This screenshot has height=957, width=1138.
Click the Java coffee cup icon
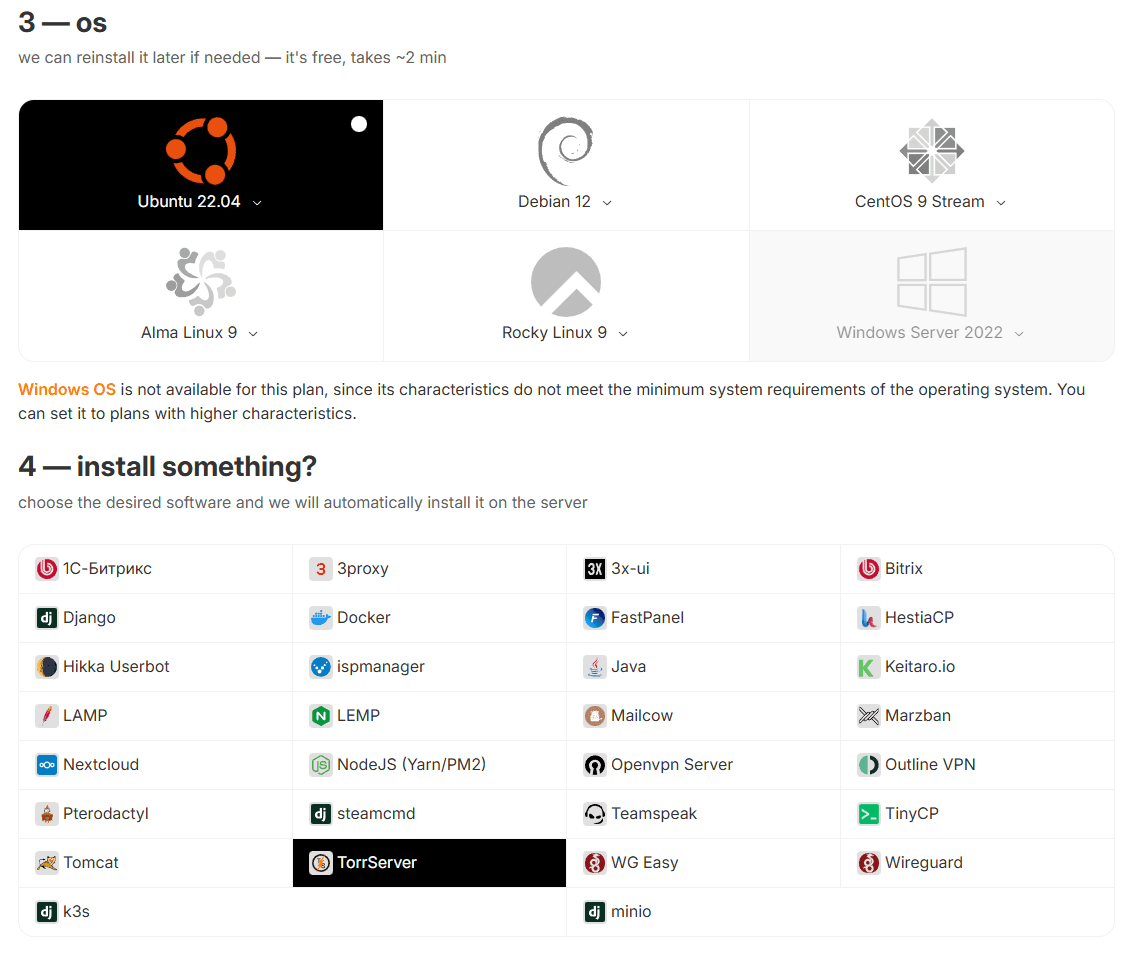click(x=594, y=667)
